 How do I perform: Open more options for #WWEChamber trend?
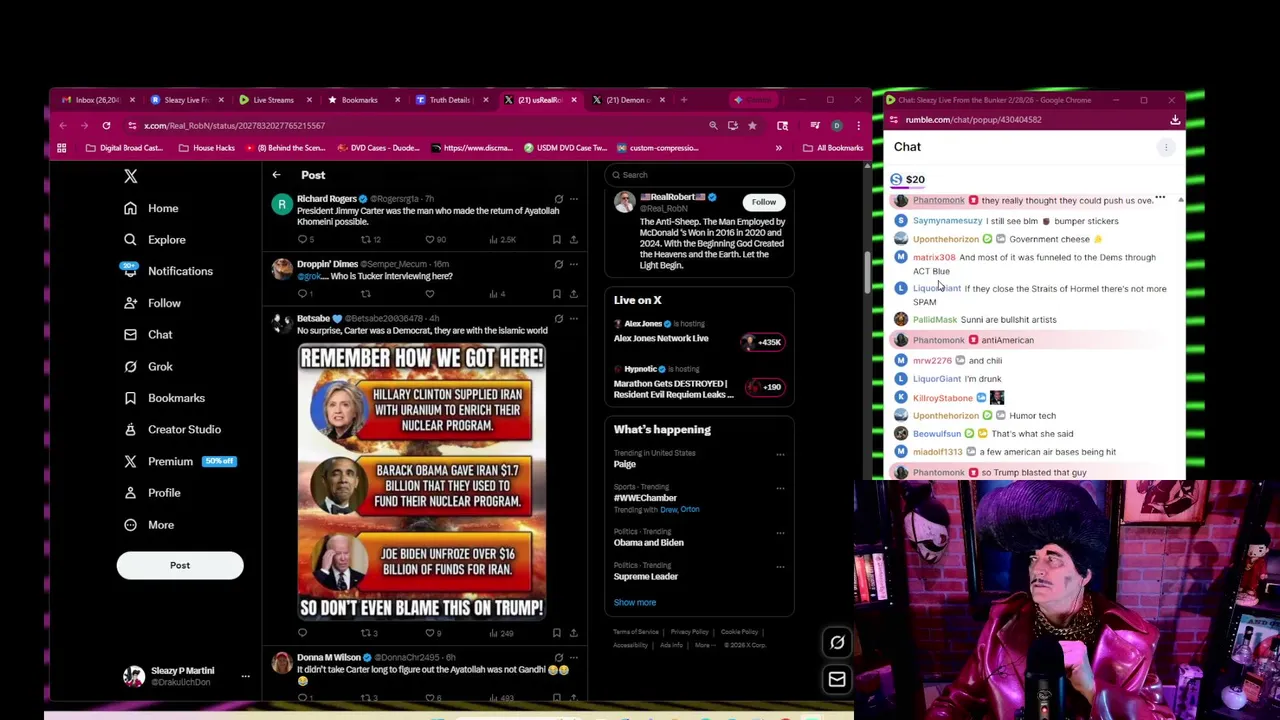[780, 488]
